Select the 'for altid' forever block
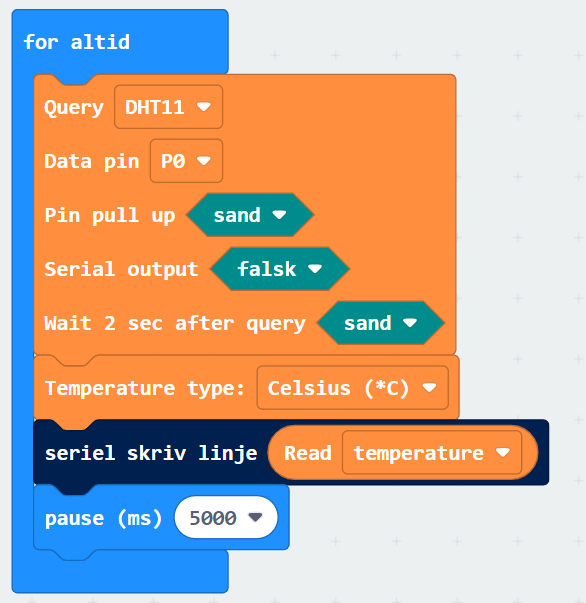Viewport: 586px width, 603px height. tap(77, 42)
